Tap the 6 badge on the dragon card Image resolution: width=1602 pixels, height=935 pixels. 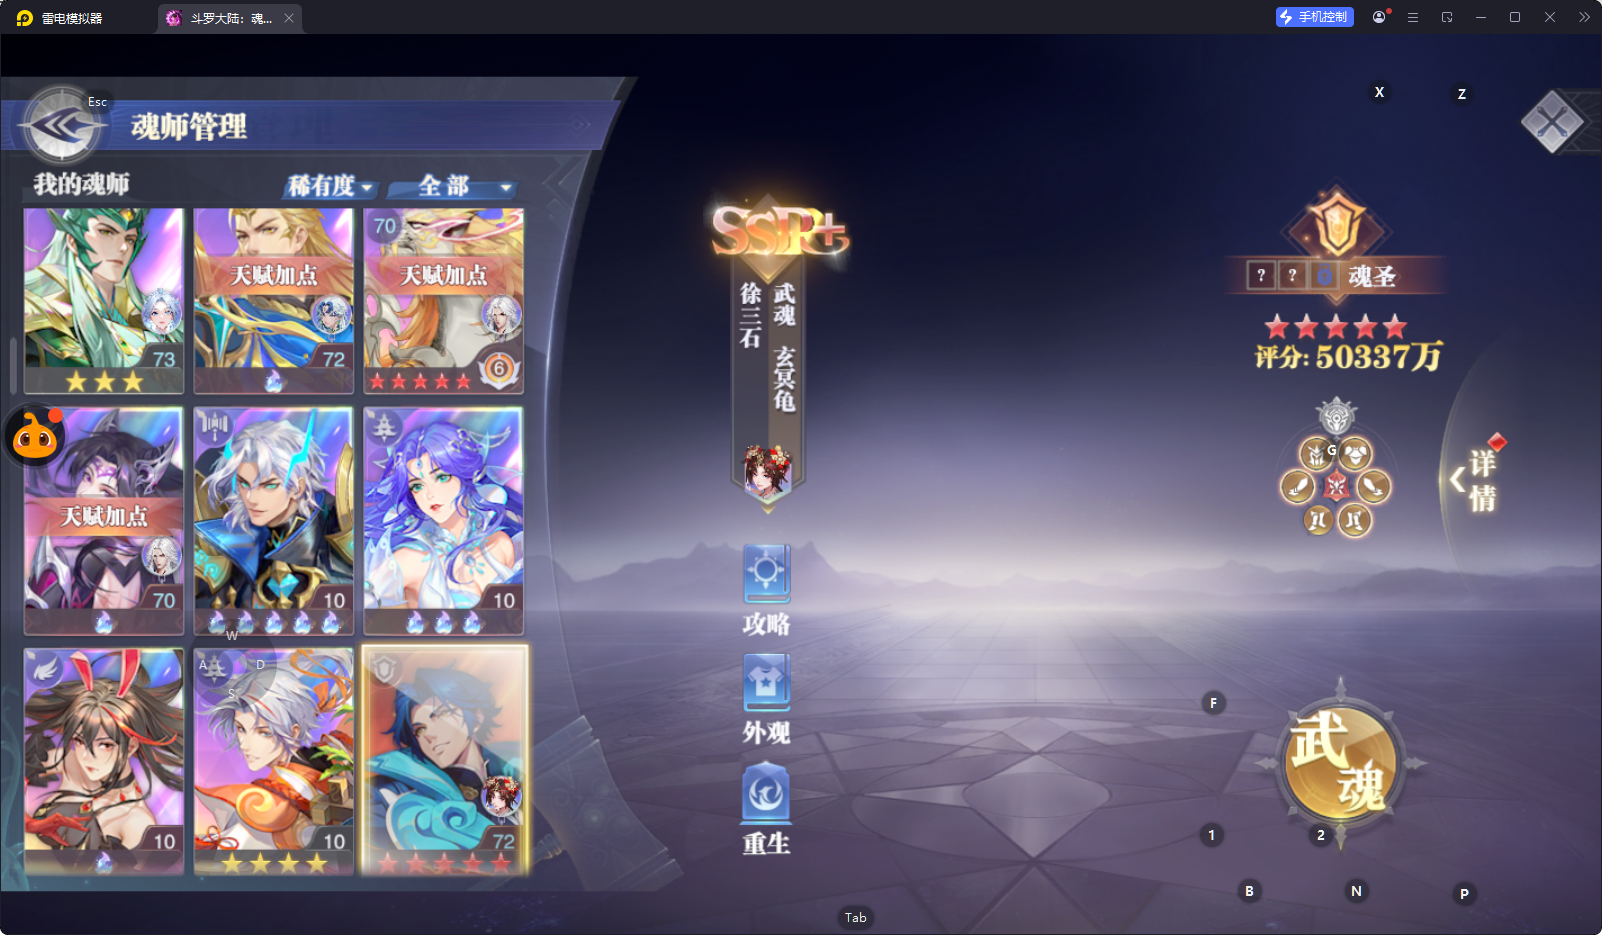click(x=499, y=369)
